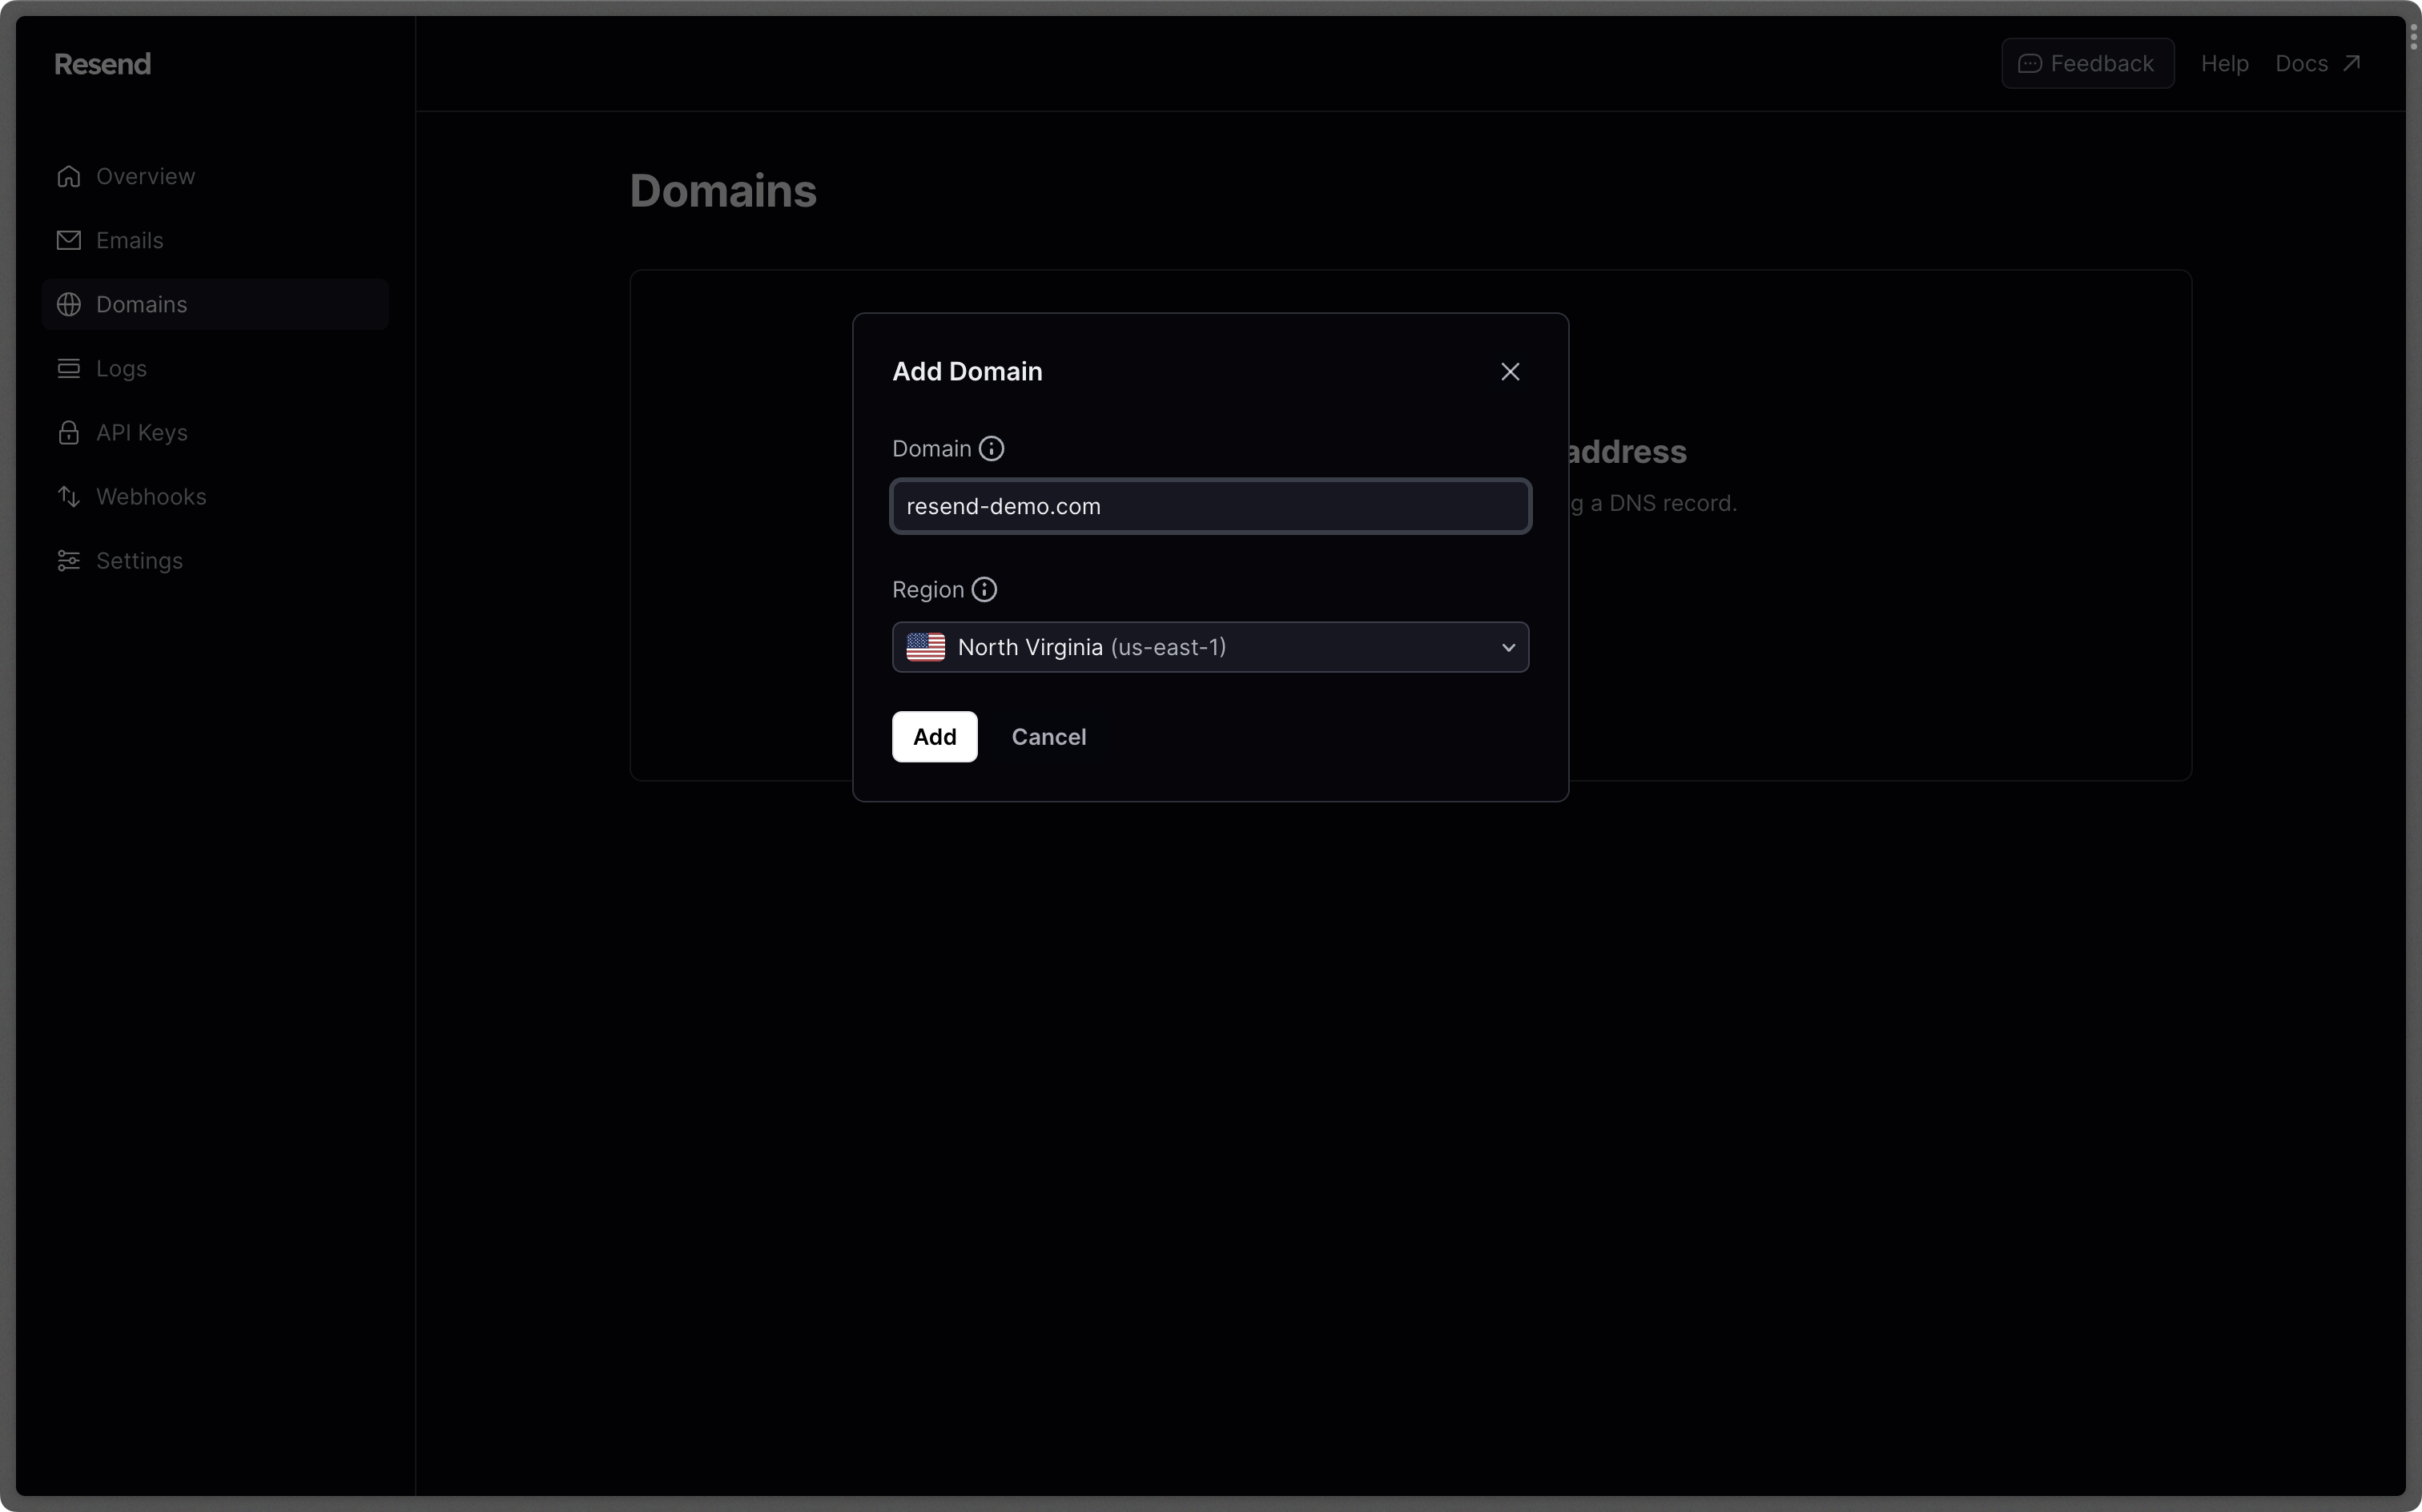The image size is (2422, 1512).
Task: Close the Add Domain modal with X
Action: click(x=1509, y=371)
